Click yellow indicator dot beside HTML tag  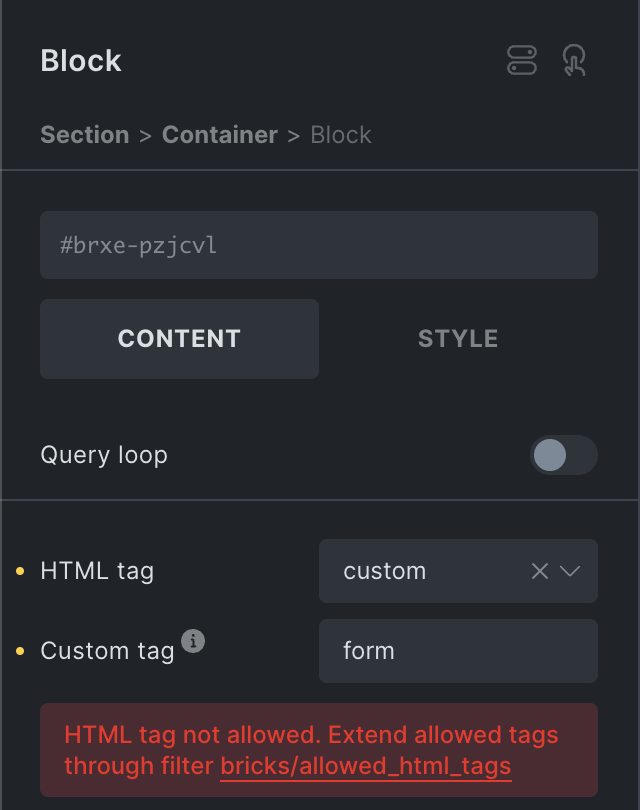[x=21, y=572]
